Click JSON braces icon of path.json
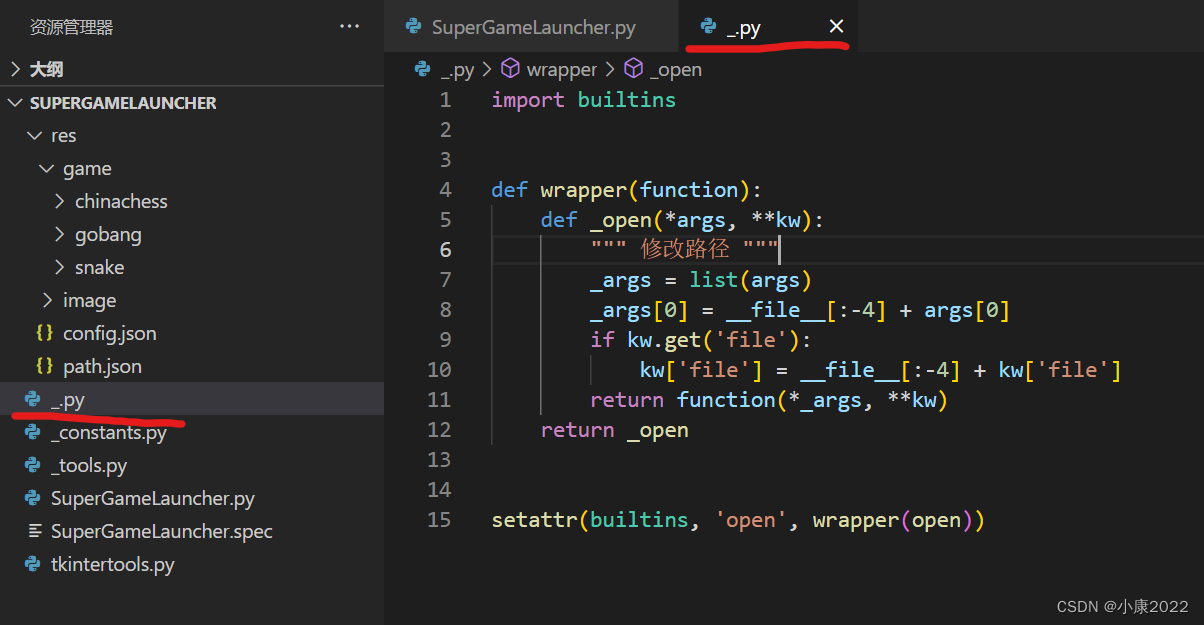The width and height of the screenshot is (1204, 625). pyautogui.click(x=44, y=366)
